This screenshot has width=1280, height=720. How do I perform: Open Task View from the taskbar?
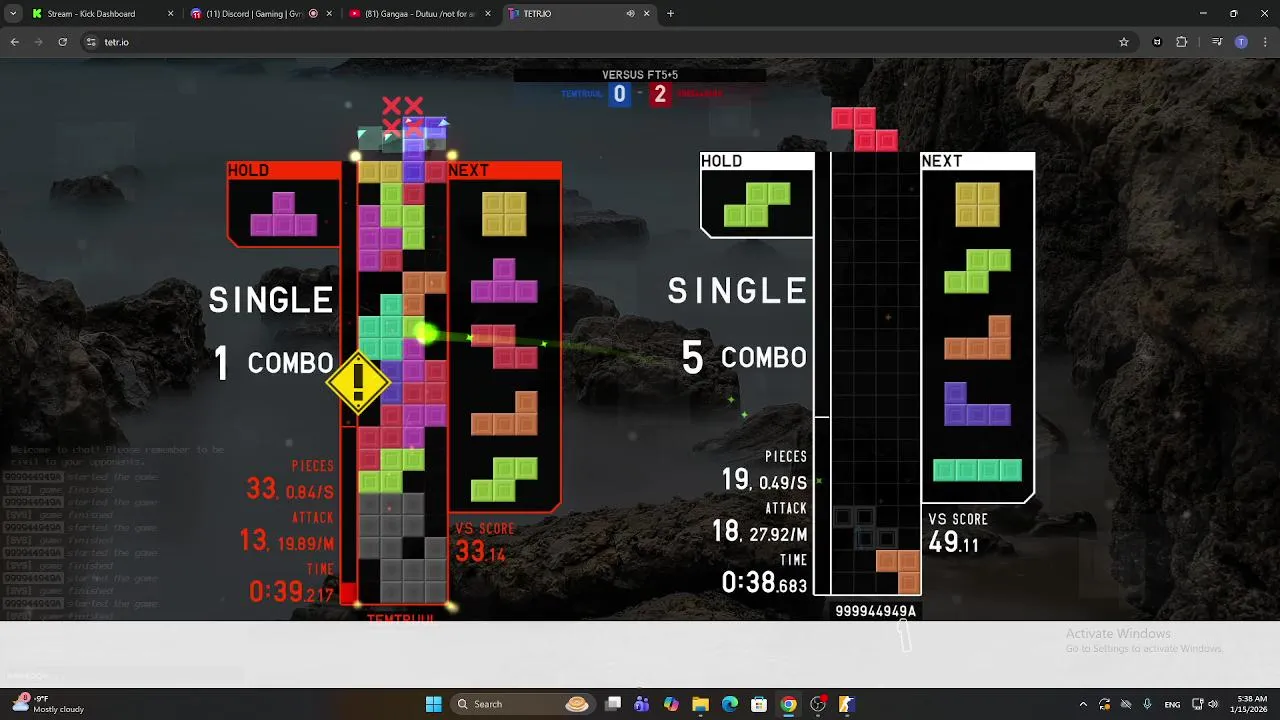[613, 704]
